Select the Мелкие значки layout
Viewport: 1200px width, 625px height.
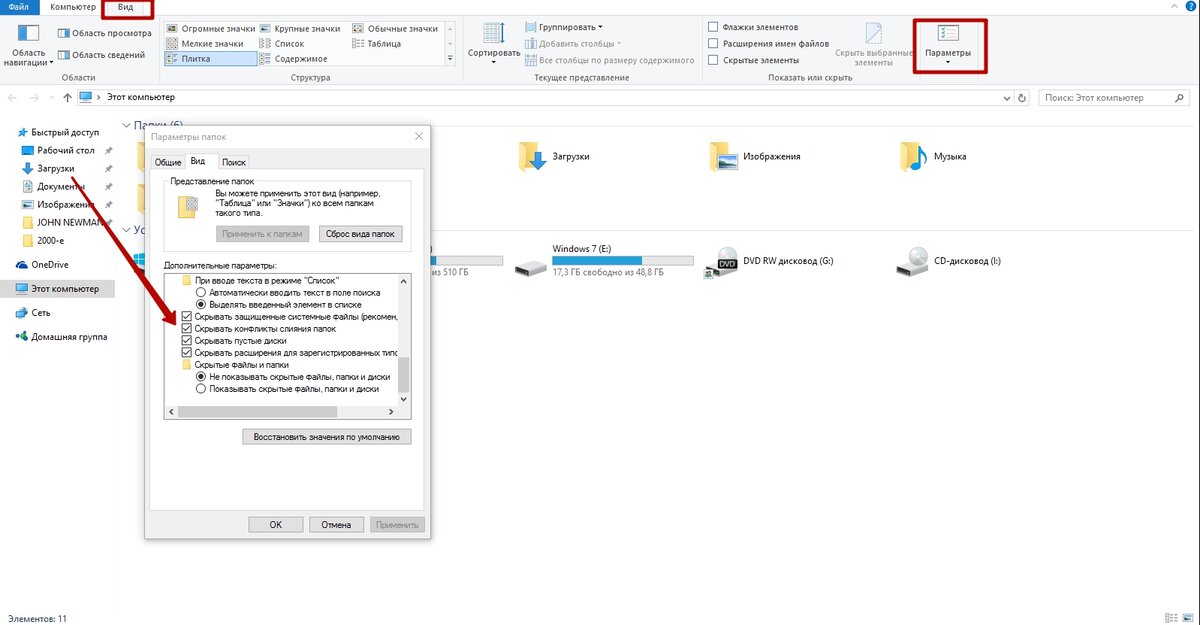[x=204, y=43]
